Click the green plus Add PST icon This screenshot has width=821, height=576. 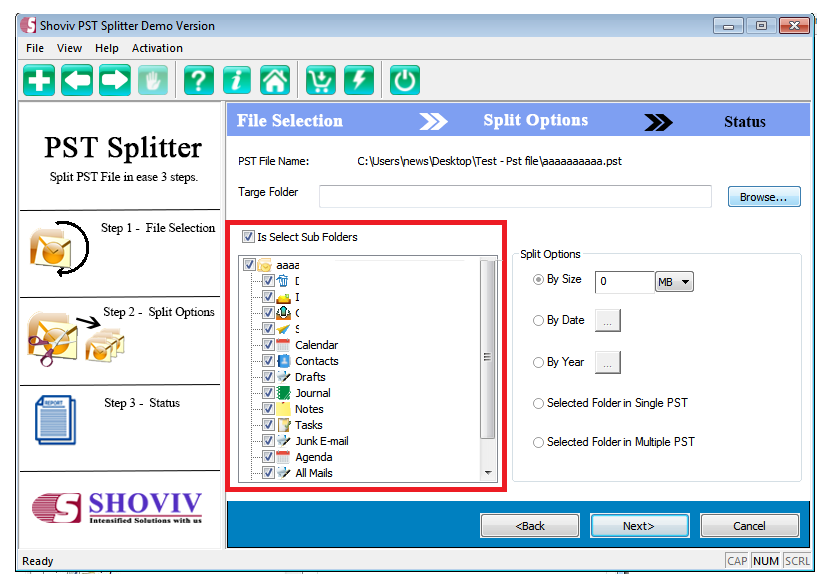pos(38,79)
